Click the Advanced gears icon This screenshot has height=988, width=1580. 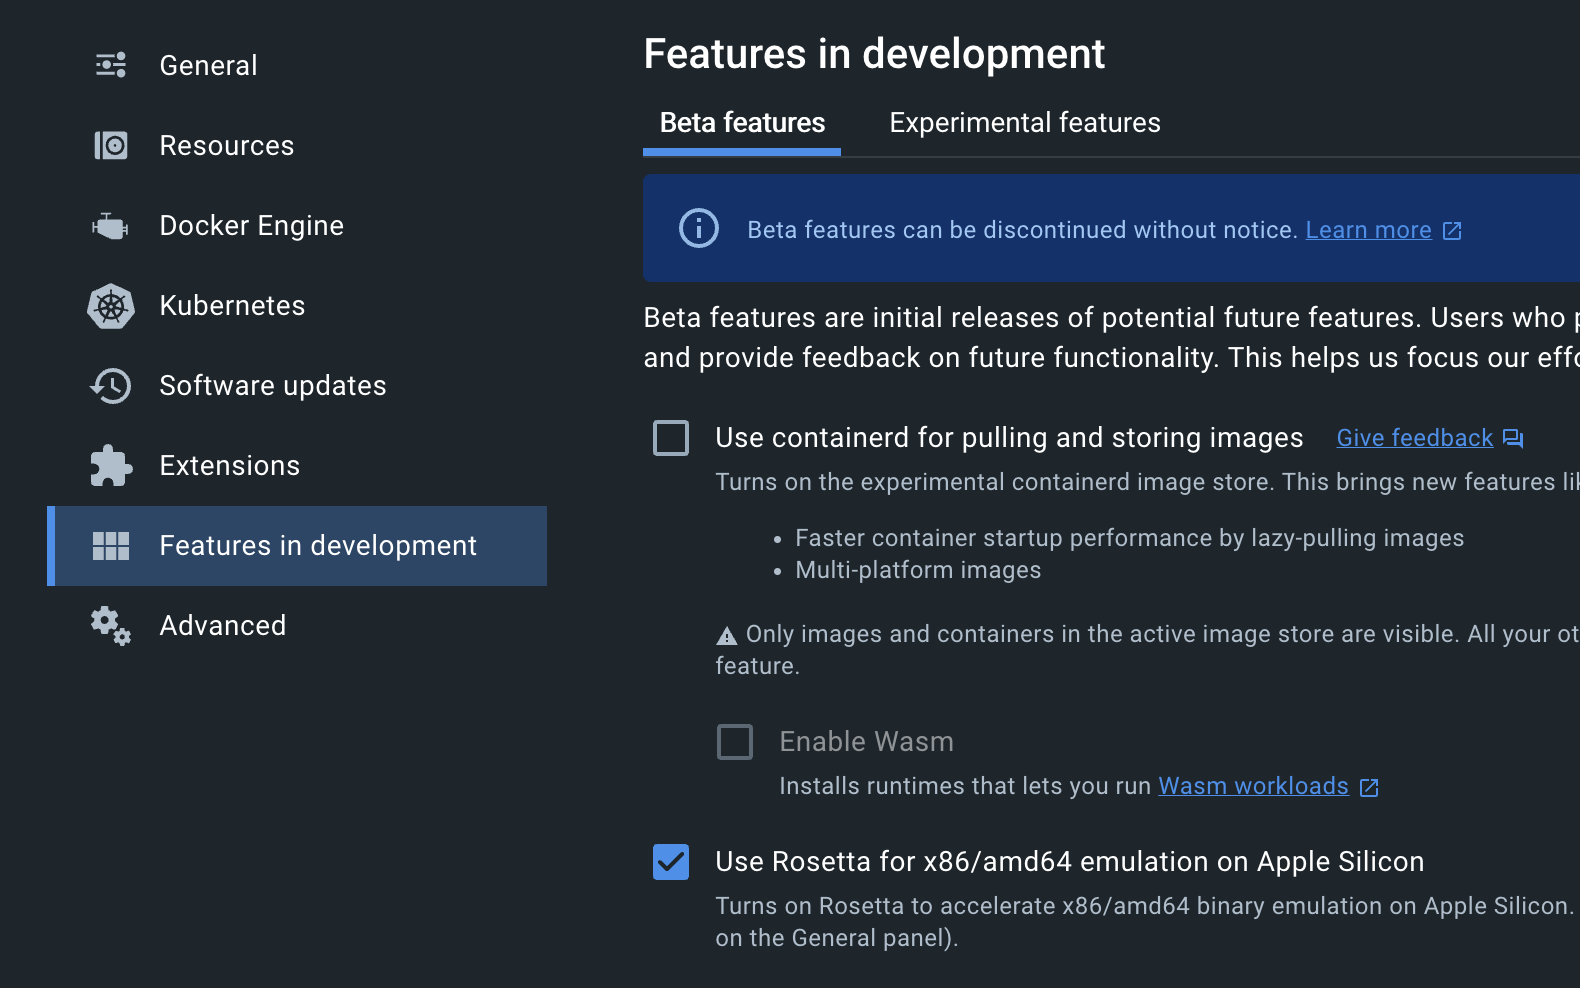pyautogui.click(x=111, y=626)
